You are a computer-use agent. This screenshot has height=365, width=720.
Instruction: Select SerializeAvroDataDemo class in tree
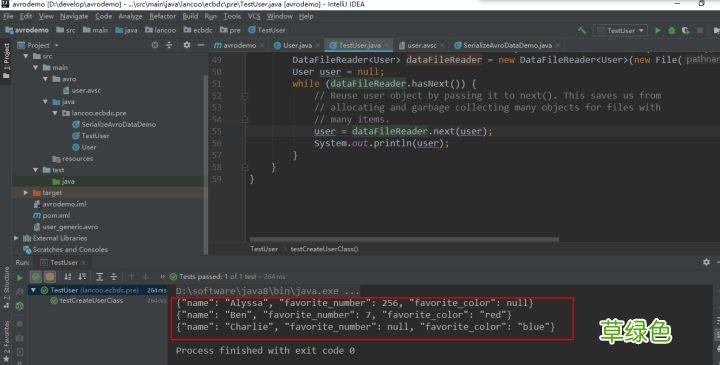point(114,124)
